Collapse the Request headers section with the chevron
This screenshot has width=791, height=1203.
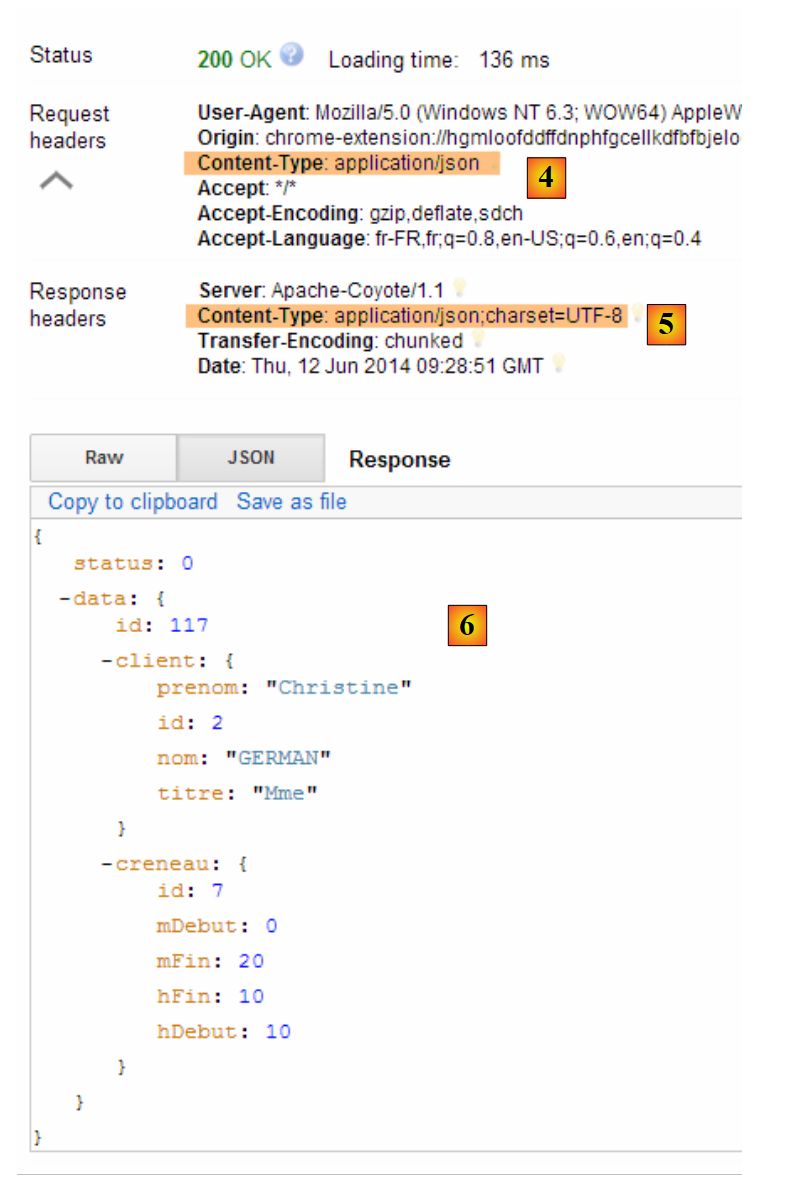[56, 181]
